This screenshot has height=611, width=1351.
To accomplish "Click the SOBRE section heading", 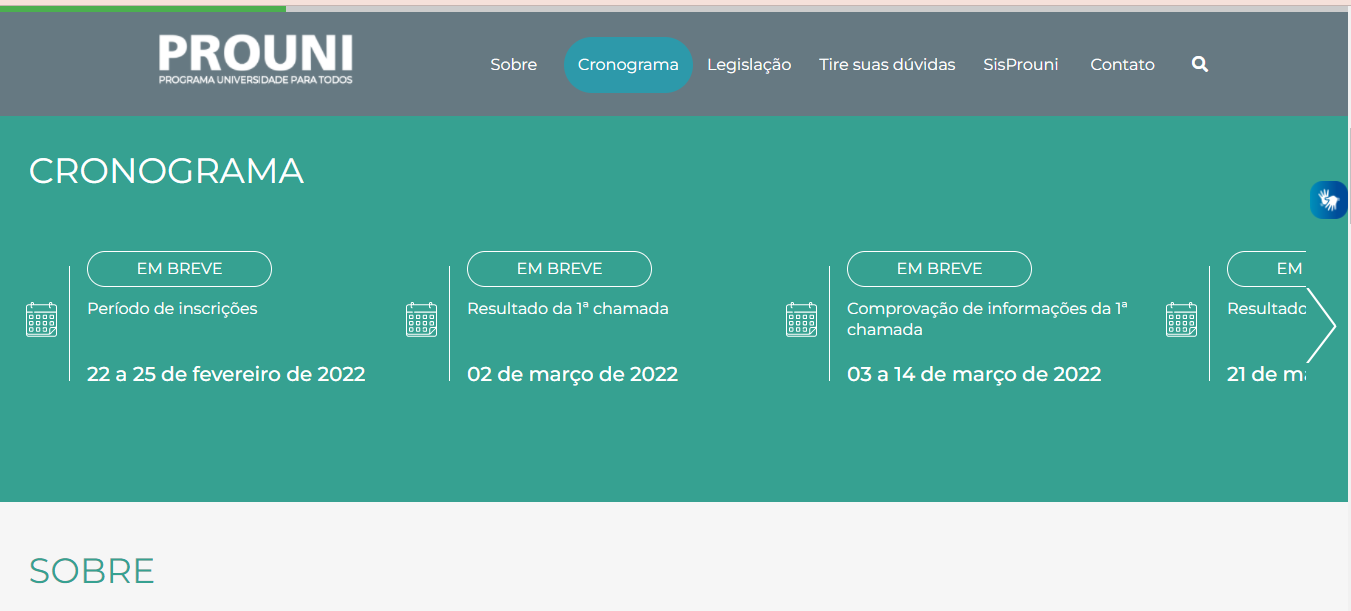I will [92, 571].
